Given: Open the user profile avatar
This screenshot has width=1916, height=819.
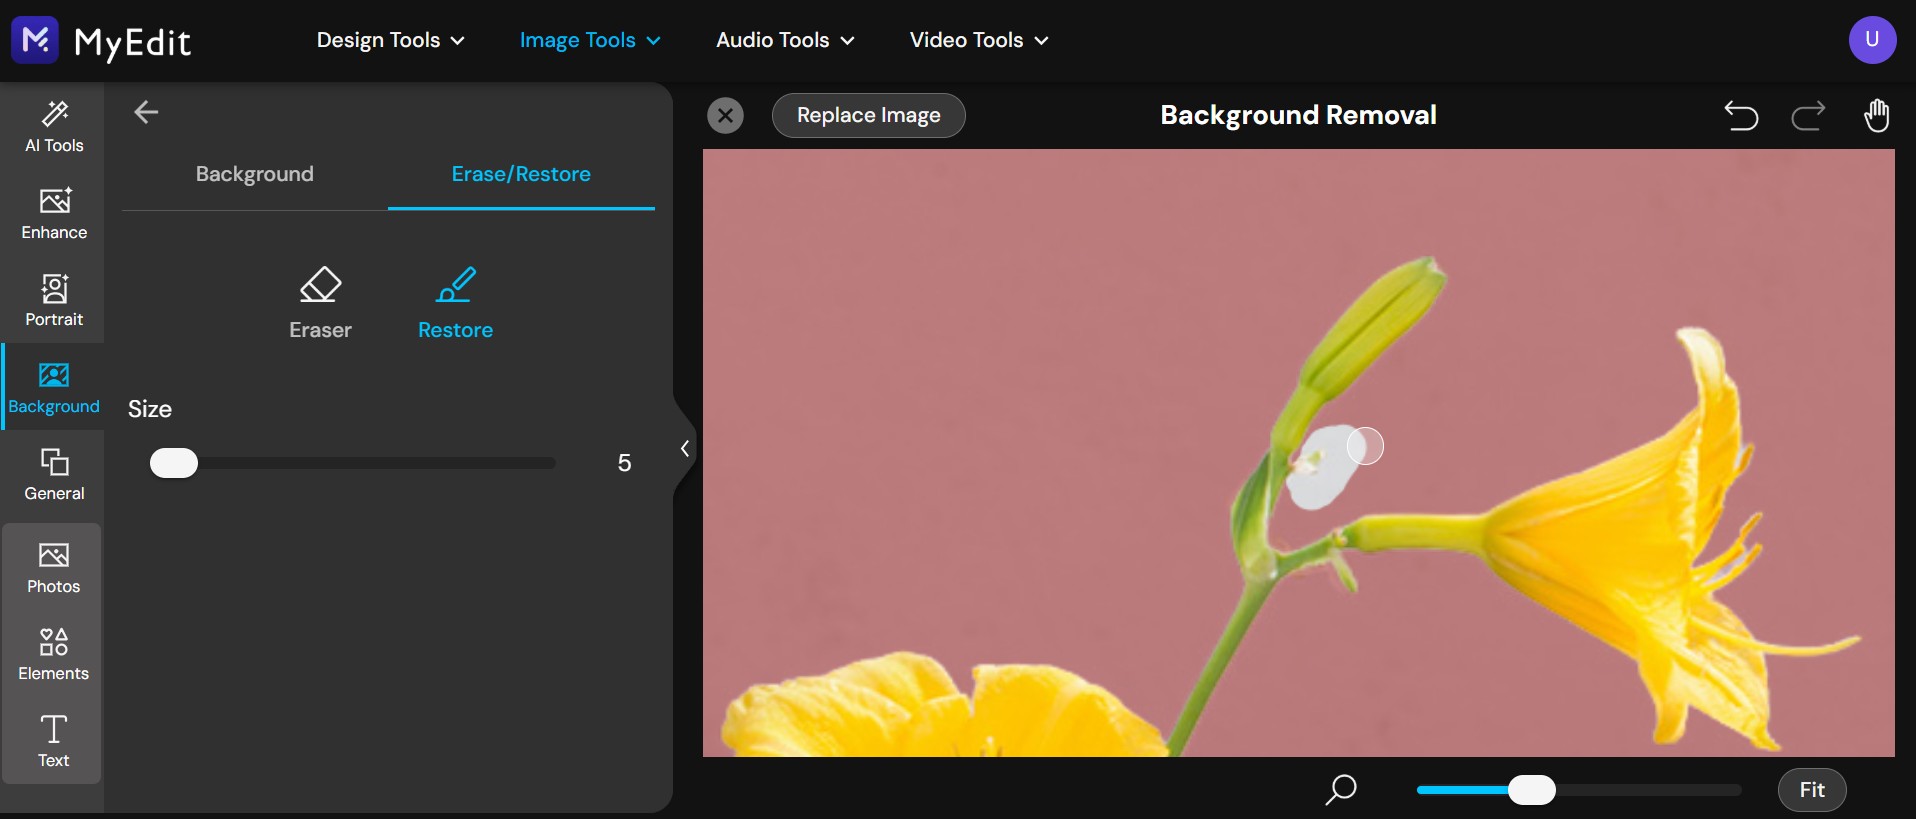Looking at the screenshot, I should [x=1872, y=40].
